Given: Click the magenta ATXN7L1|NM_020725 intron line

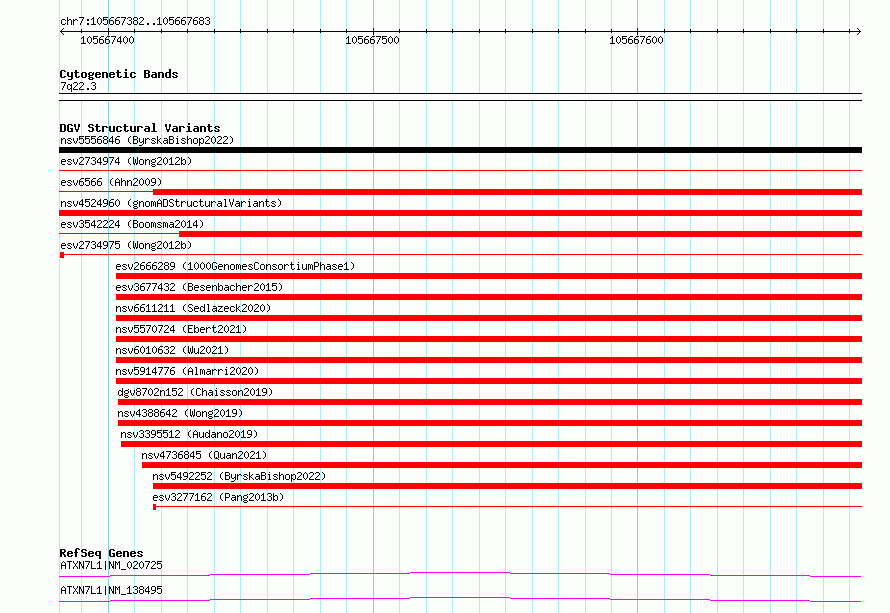Looking at the screenshot, I should point(460,574).
